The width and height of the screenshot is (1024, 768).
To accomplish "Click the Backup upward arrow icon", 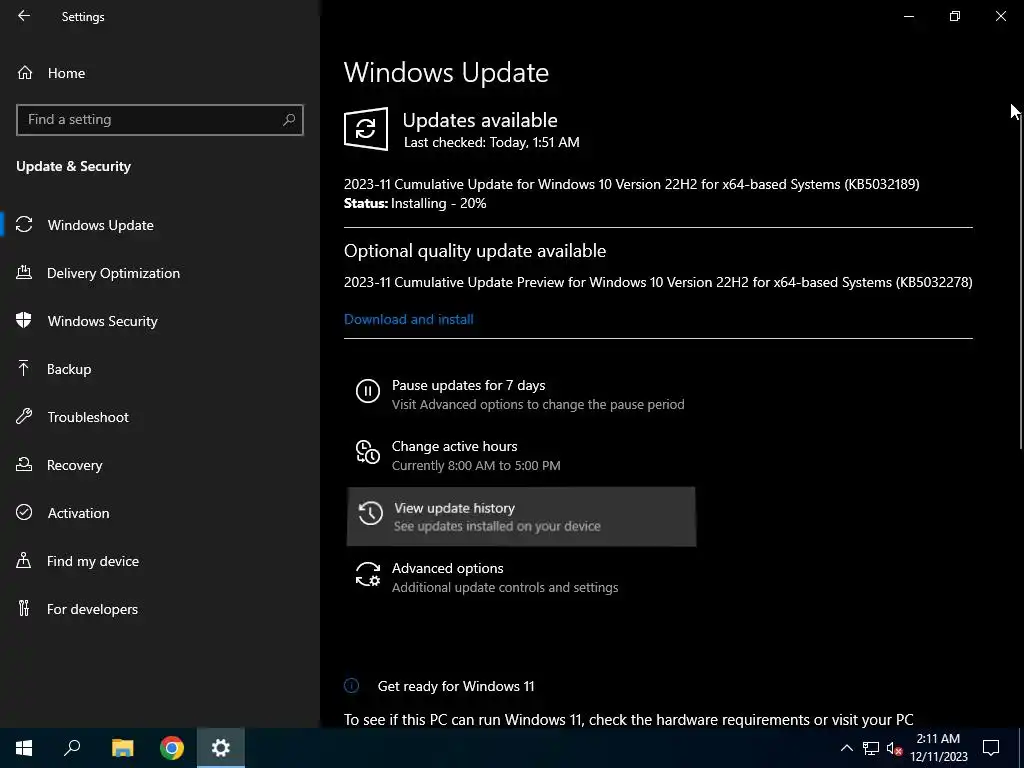I will click(x=24, y=369).
